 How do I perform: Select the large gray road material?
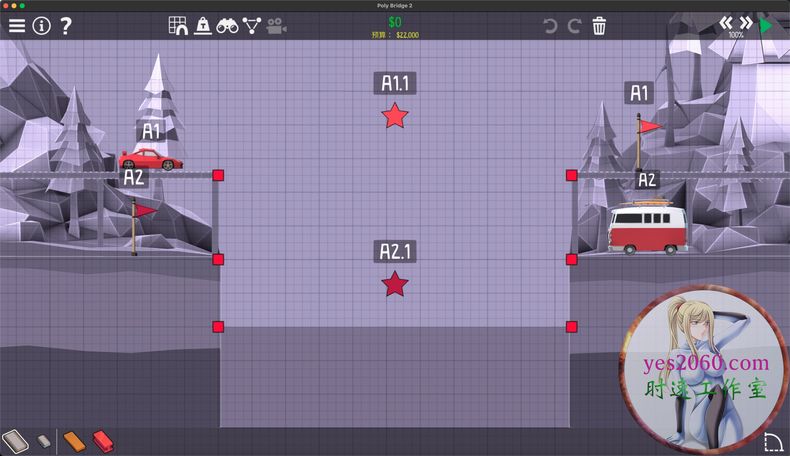pos(16,440)
